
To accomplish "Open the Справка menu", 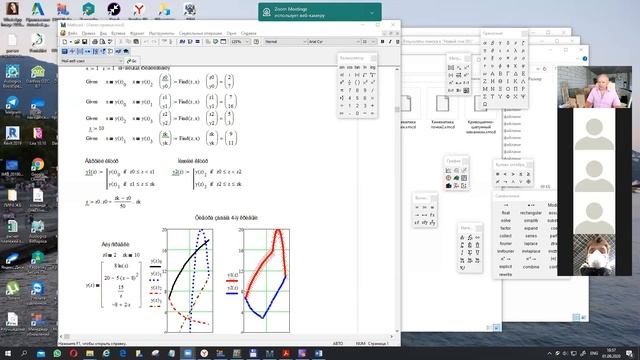I will (249, 33).
